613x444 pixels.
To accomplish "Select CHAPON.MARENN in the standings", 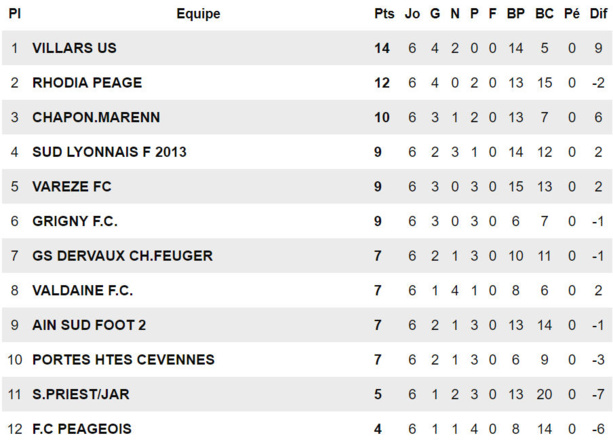I will point(96,117).
